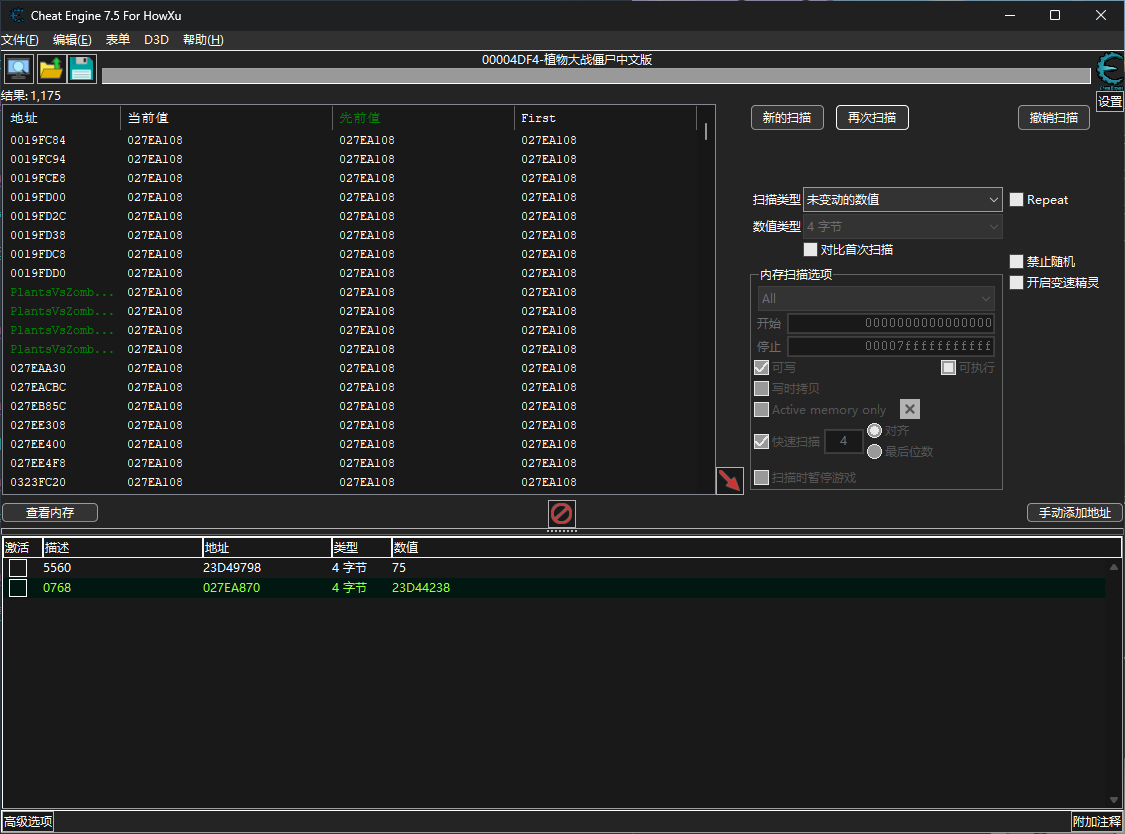This screenshot has height=834, width=1125.
Task: Enable the Repeat checkbox
Action: (x=1017, y=200)
